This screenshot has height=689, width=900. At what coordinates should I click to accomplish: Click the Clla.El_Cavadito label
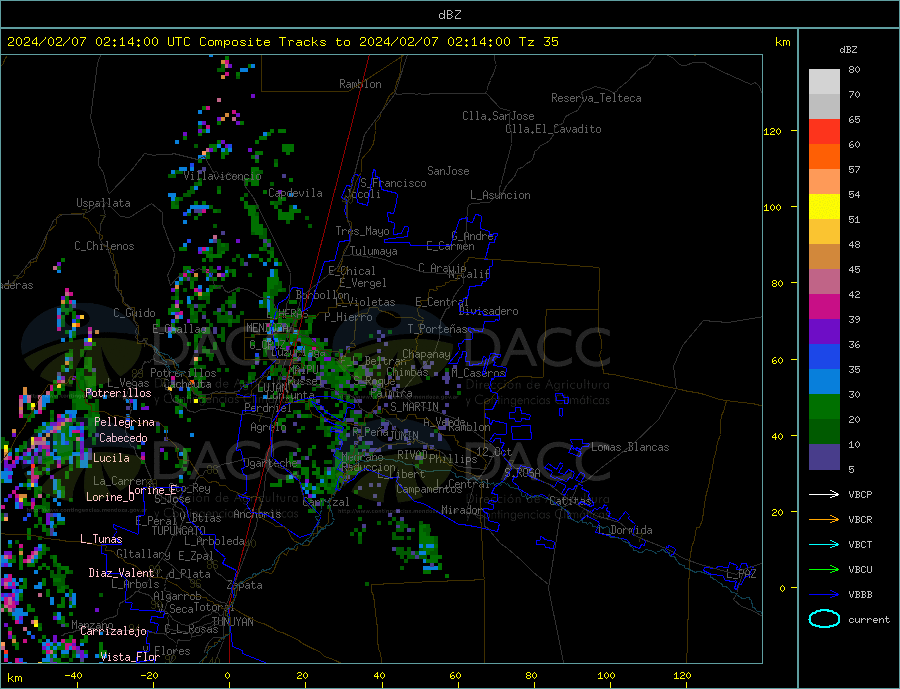(x=553, y=129)
